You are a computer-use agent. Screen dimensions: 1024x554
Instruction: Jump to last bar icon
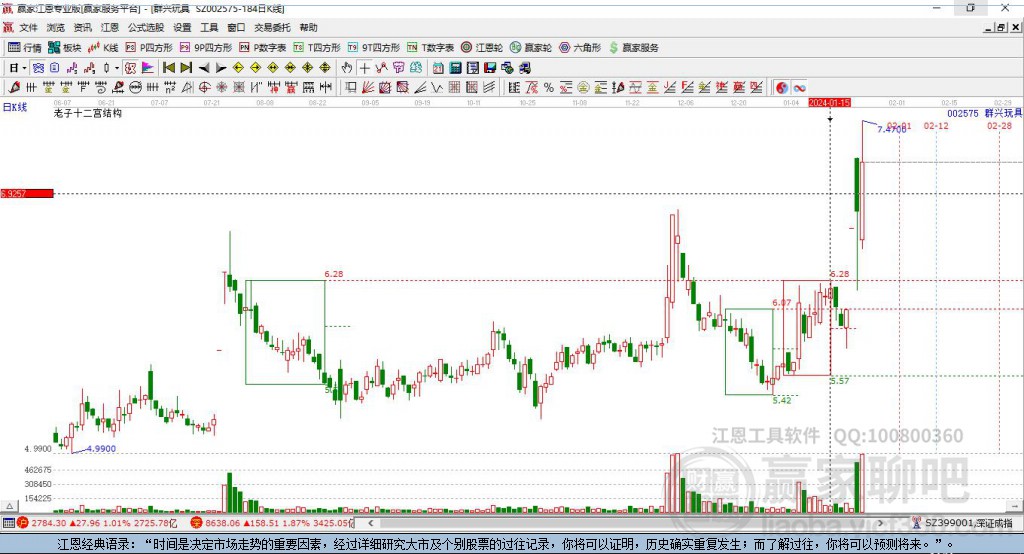(x=186, y=68)
